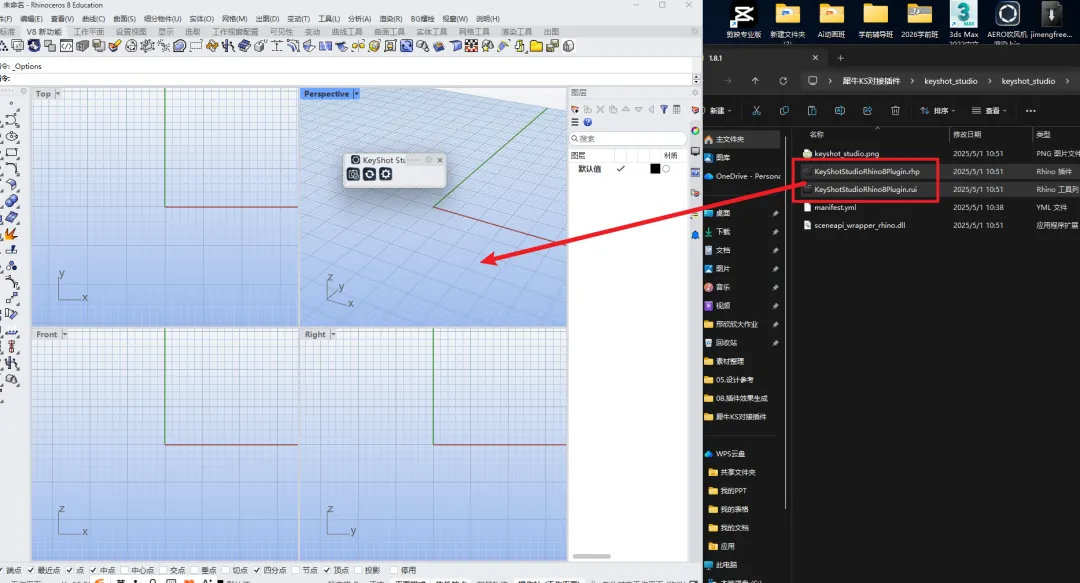Viewport: 1080px width, 583px height.
Task: Click the refresh button in File Explorer
Action: (x=783, y=81)
